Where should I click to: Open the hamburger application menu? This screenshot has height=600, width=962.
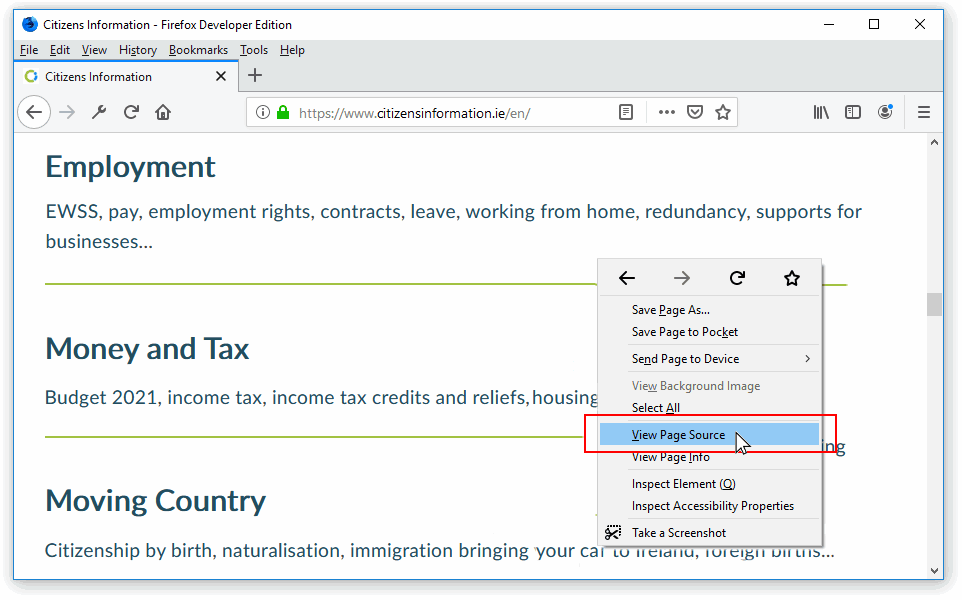click(924, 112)
